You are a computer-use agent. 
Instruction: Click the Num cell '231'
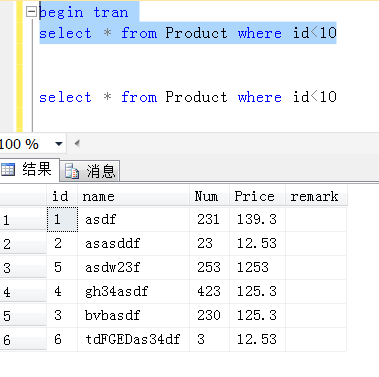point(209,219)
